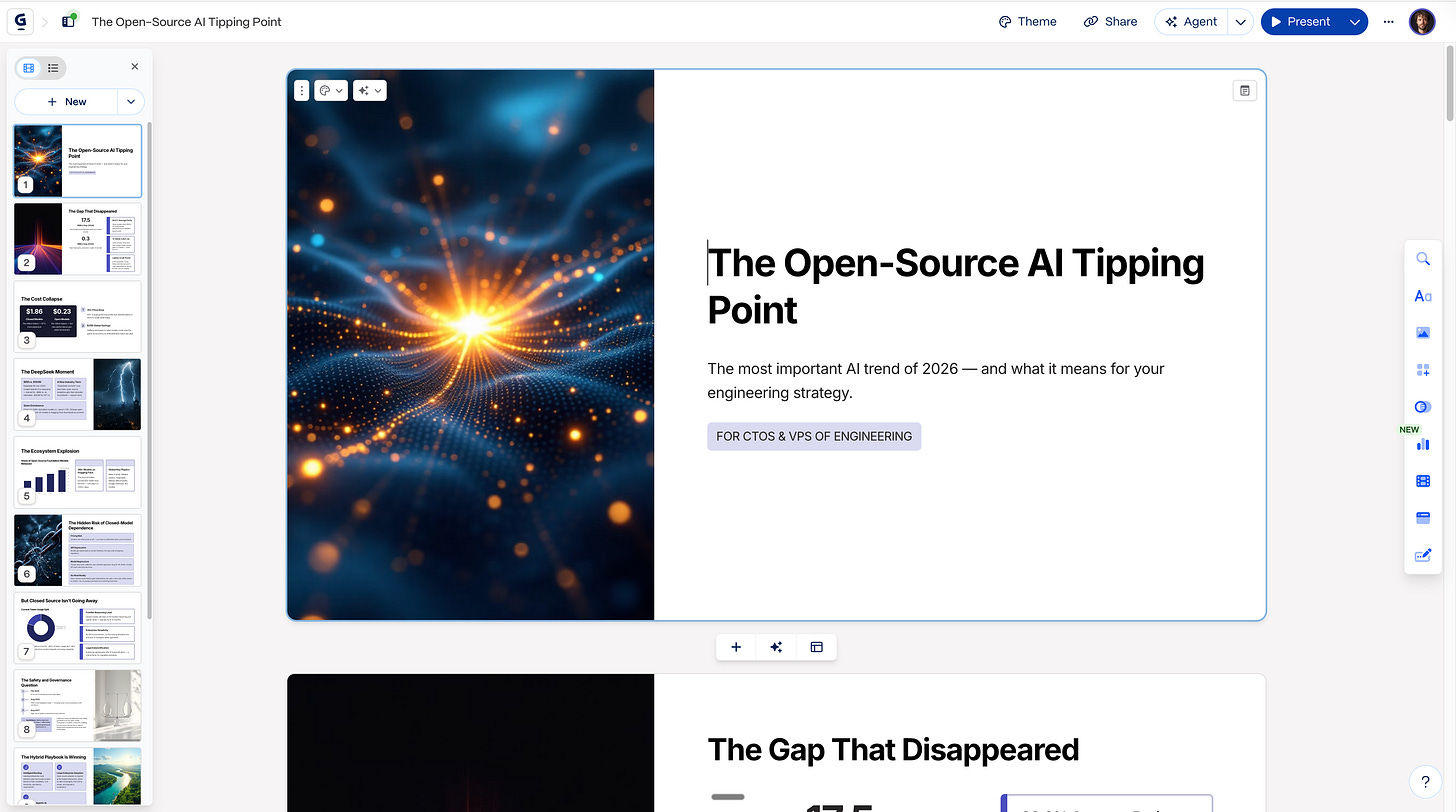Image resolution: width=1456 pixels, height=812 pixels.
Task: Add a new card with New button
Action: (66, 102)
